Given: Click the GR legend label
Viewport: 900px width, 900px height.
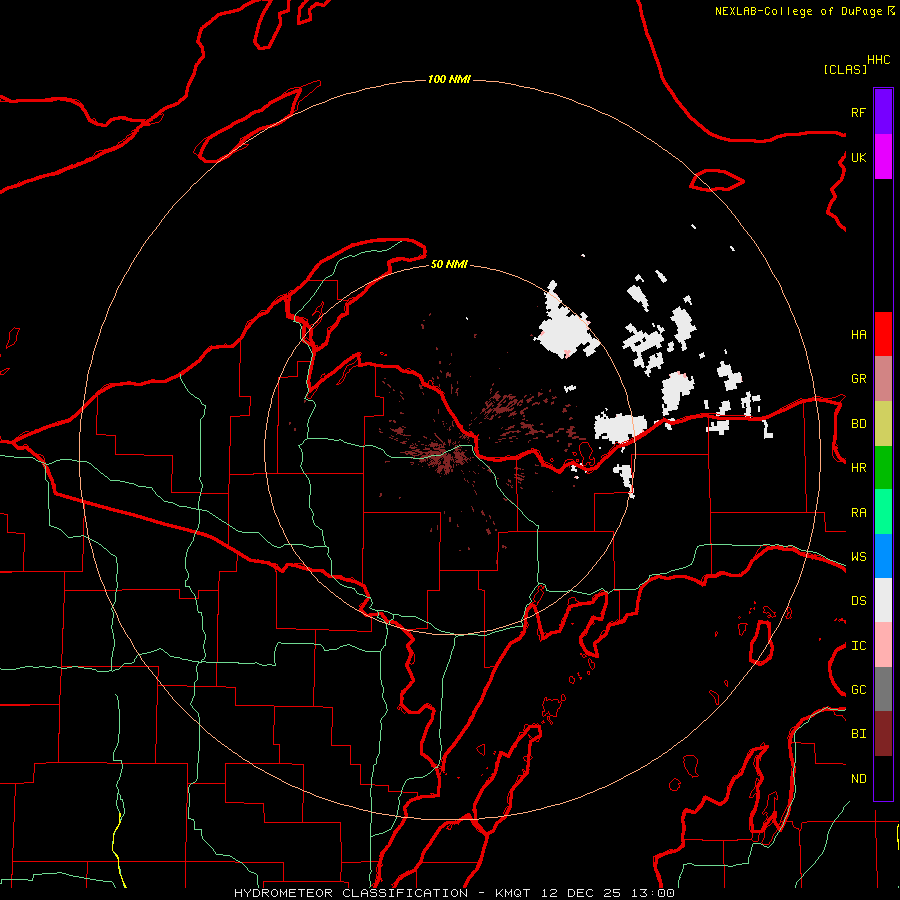Looking at the screenshot, I should tap(858, 379).
